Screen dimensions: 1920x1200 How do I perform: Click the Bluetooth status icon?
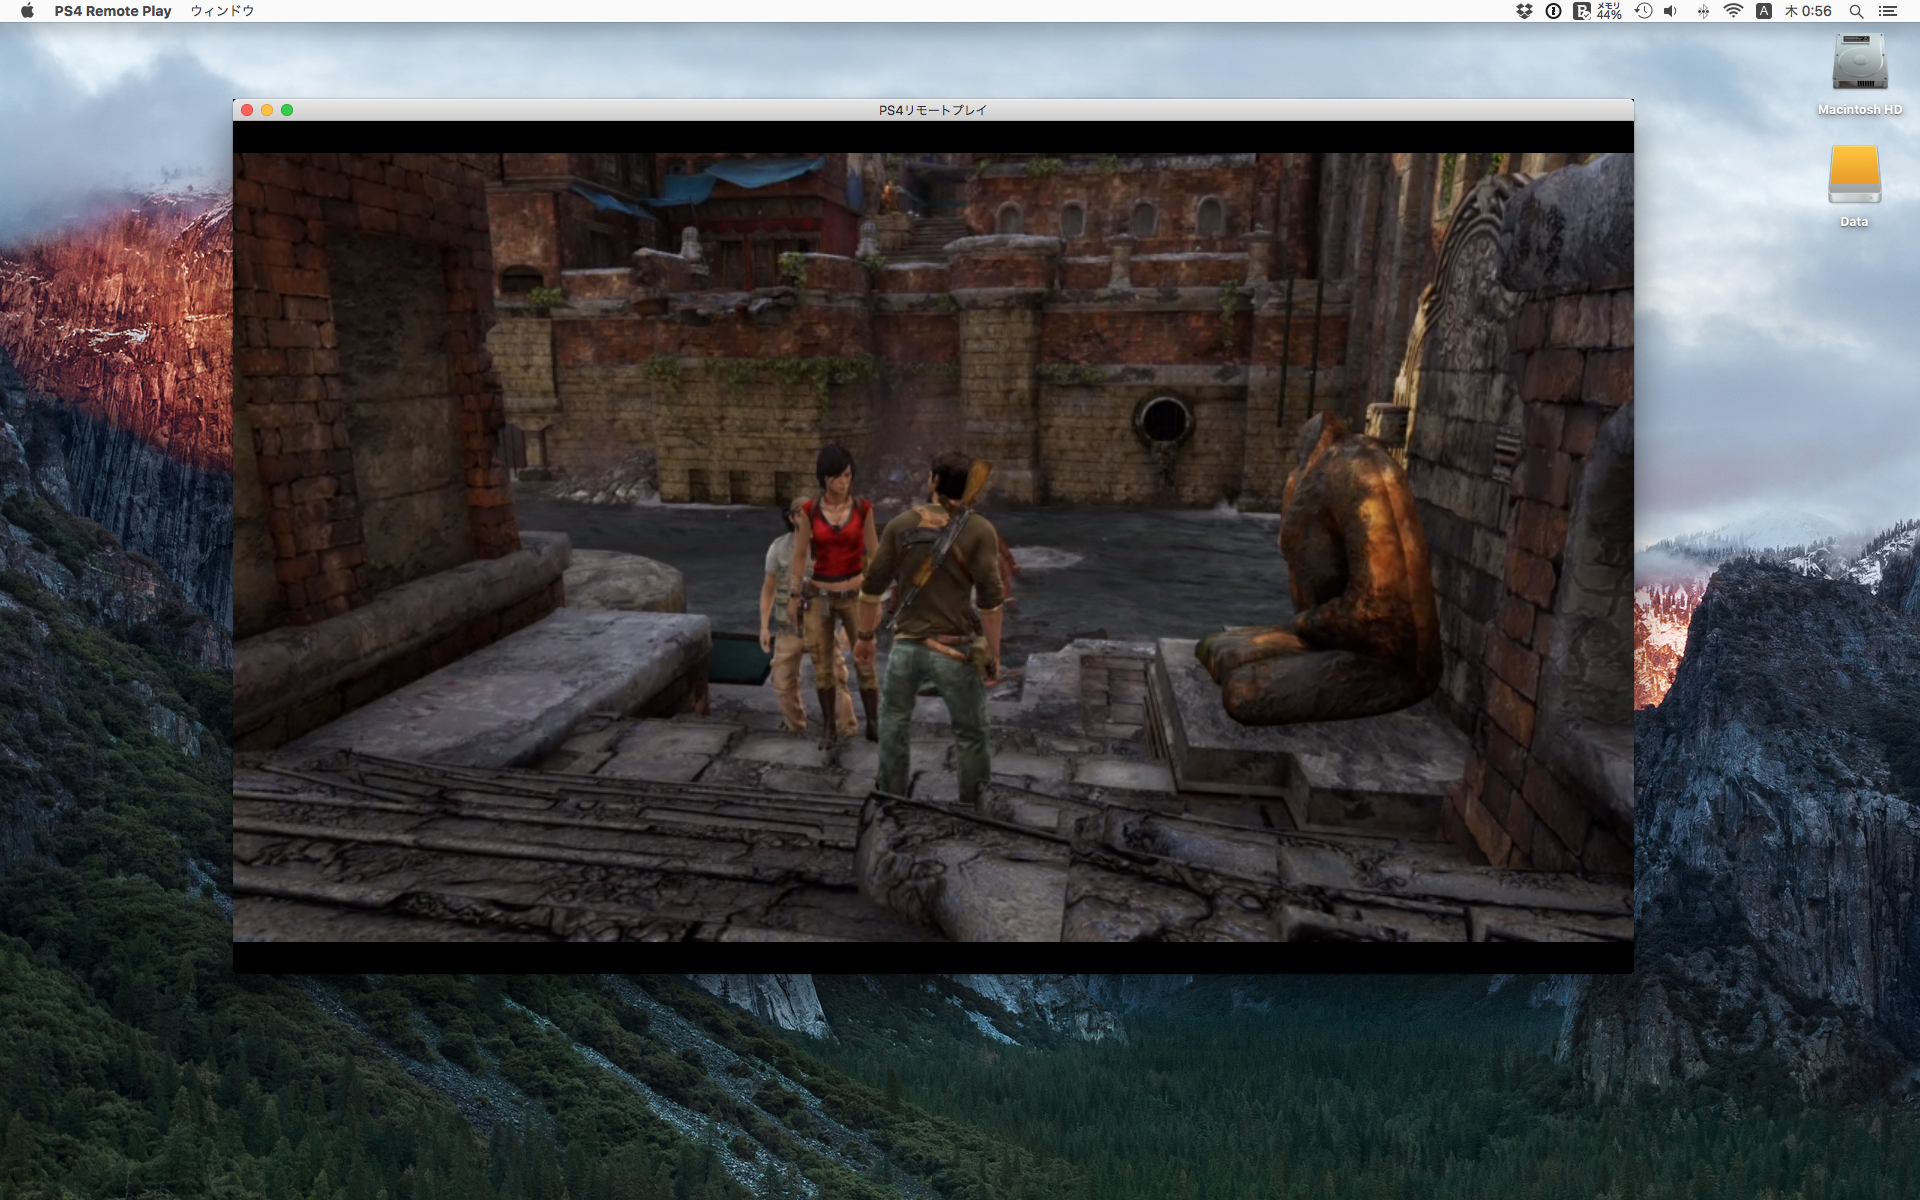pyautogui.click(x=1702, y=11)
